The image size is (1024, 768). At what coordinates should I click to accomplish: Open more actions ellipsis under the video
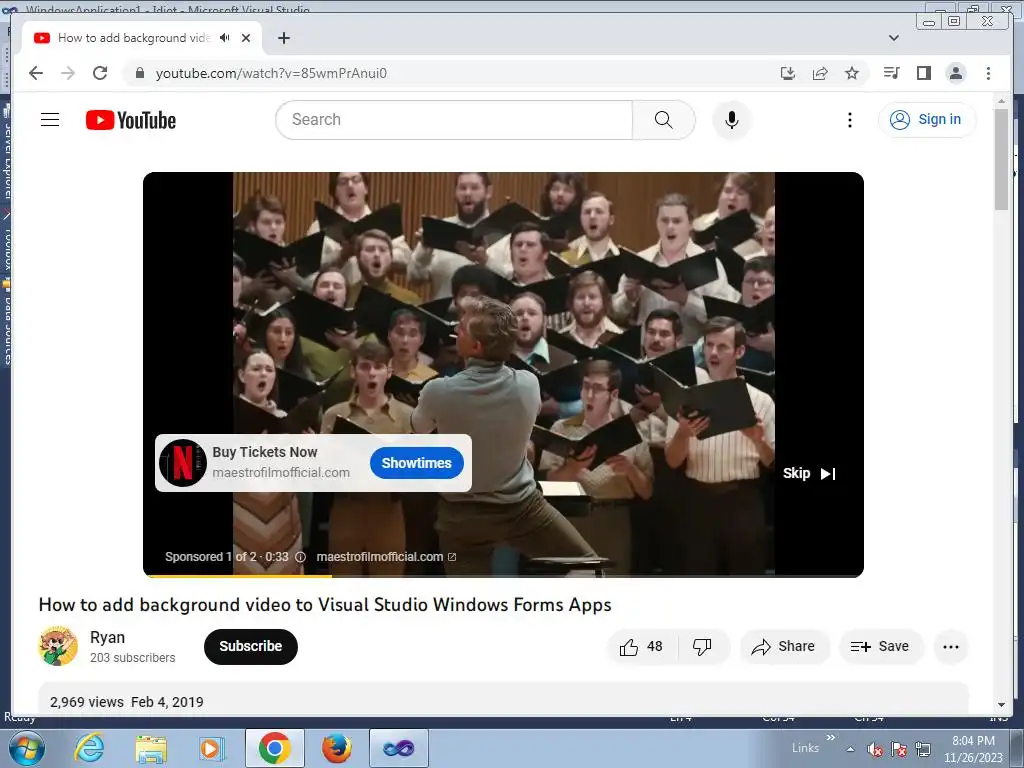click(x=951, y=647)
